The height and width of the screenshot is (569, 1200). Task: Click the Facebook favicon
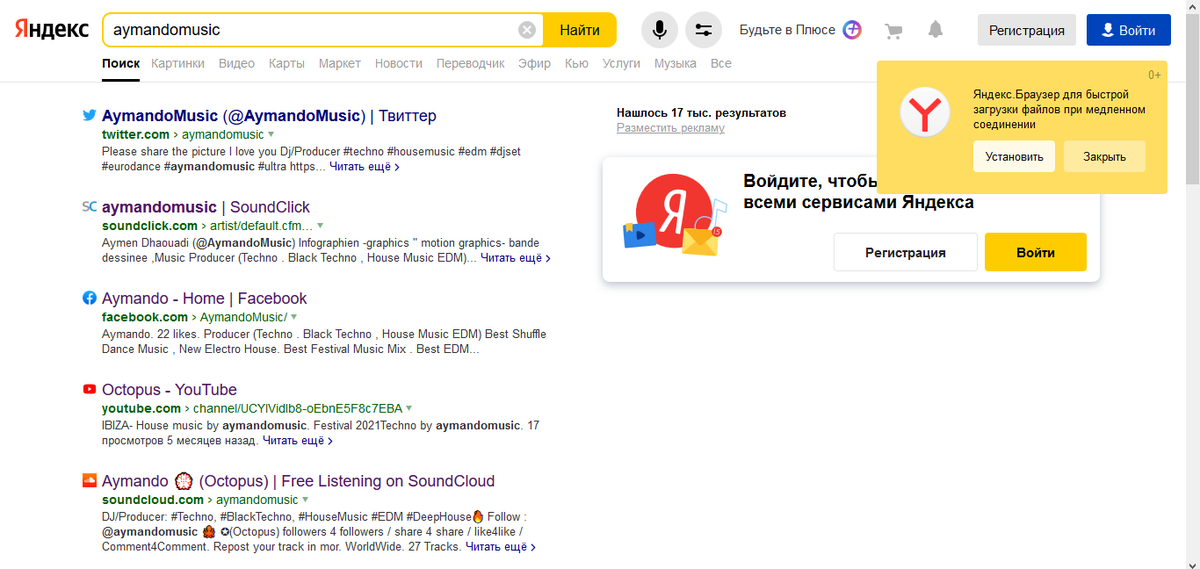pyautogui.click(x=89, y=298)
